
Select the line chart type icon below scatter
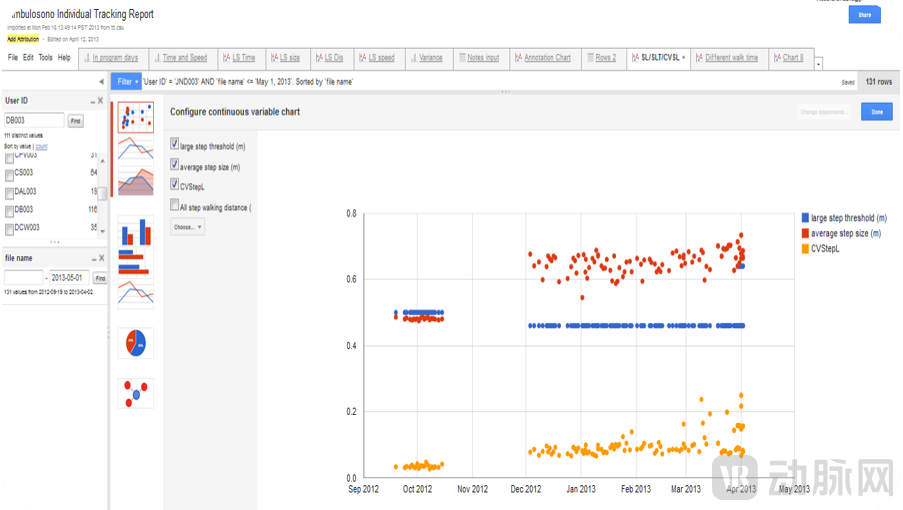[x=136, y=148]
